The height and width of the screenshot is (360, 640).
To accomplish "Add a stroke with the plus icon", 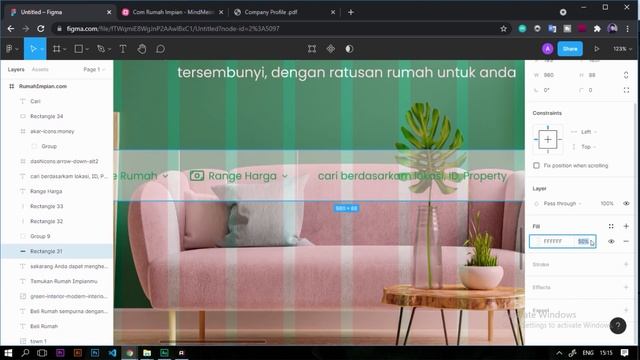I will point(626,264).
